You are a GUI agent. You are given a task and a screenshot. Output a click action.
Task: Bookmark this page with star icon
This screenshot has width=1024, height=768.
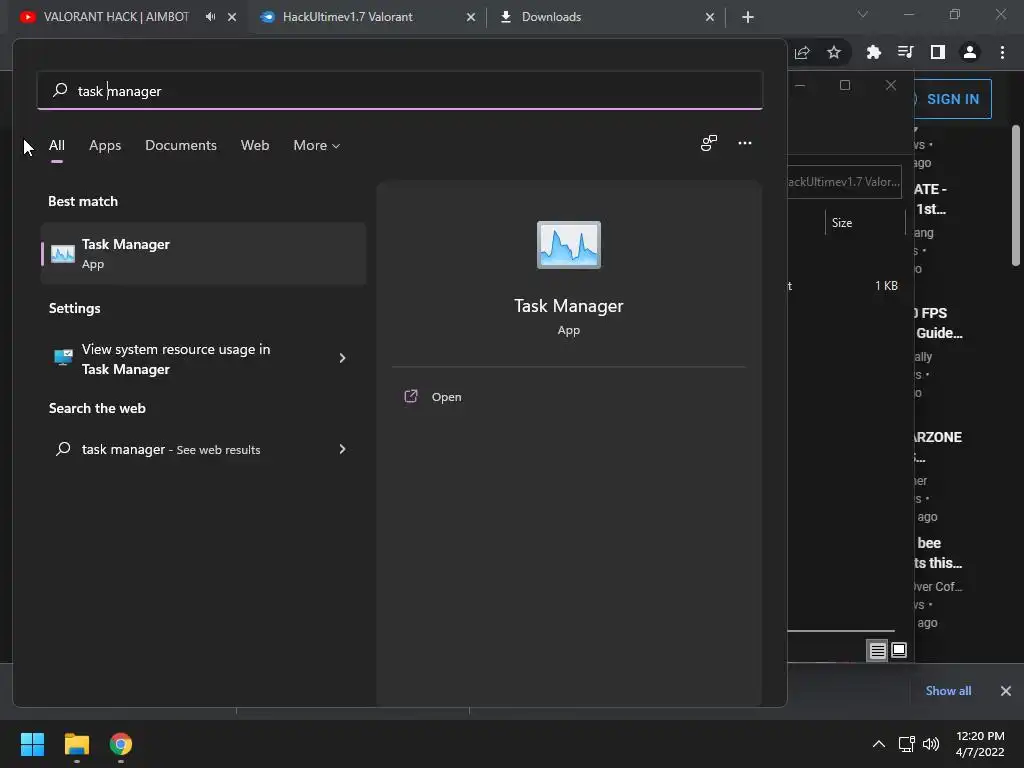pyautogui.click(x=833, y=52)
